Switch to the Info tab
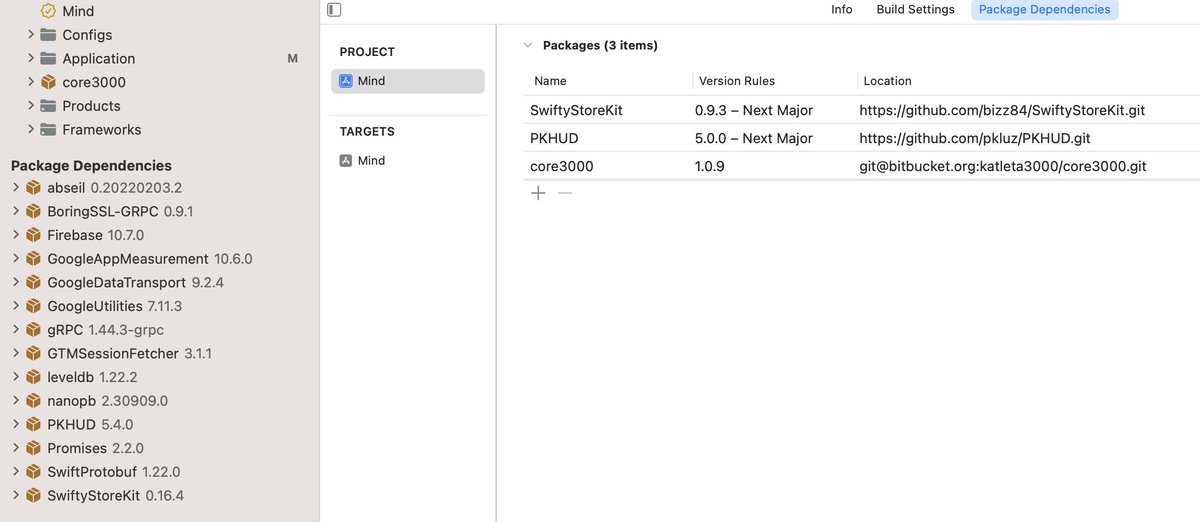Image resolution: width=1200 pixels, height=522 pixels. [842, 9]
